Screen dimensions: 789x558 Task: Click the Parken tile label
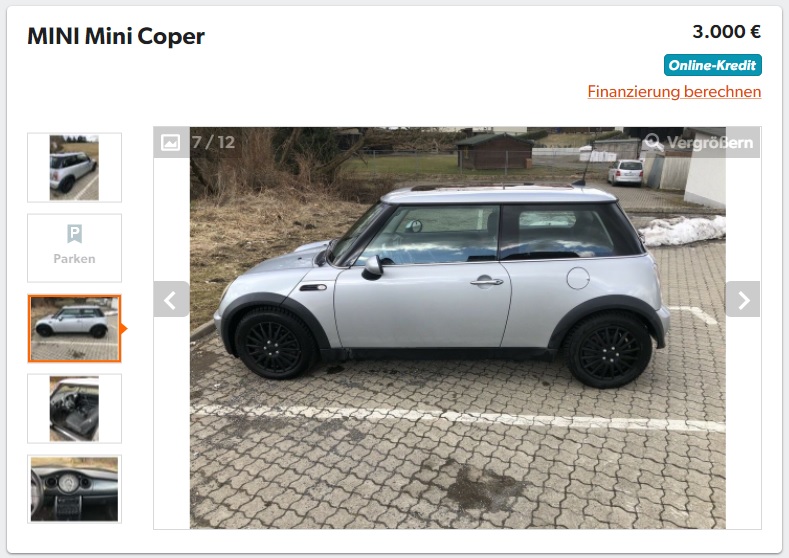(74, 259)
